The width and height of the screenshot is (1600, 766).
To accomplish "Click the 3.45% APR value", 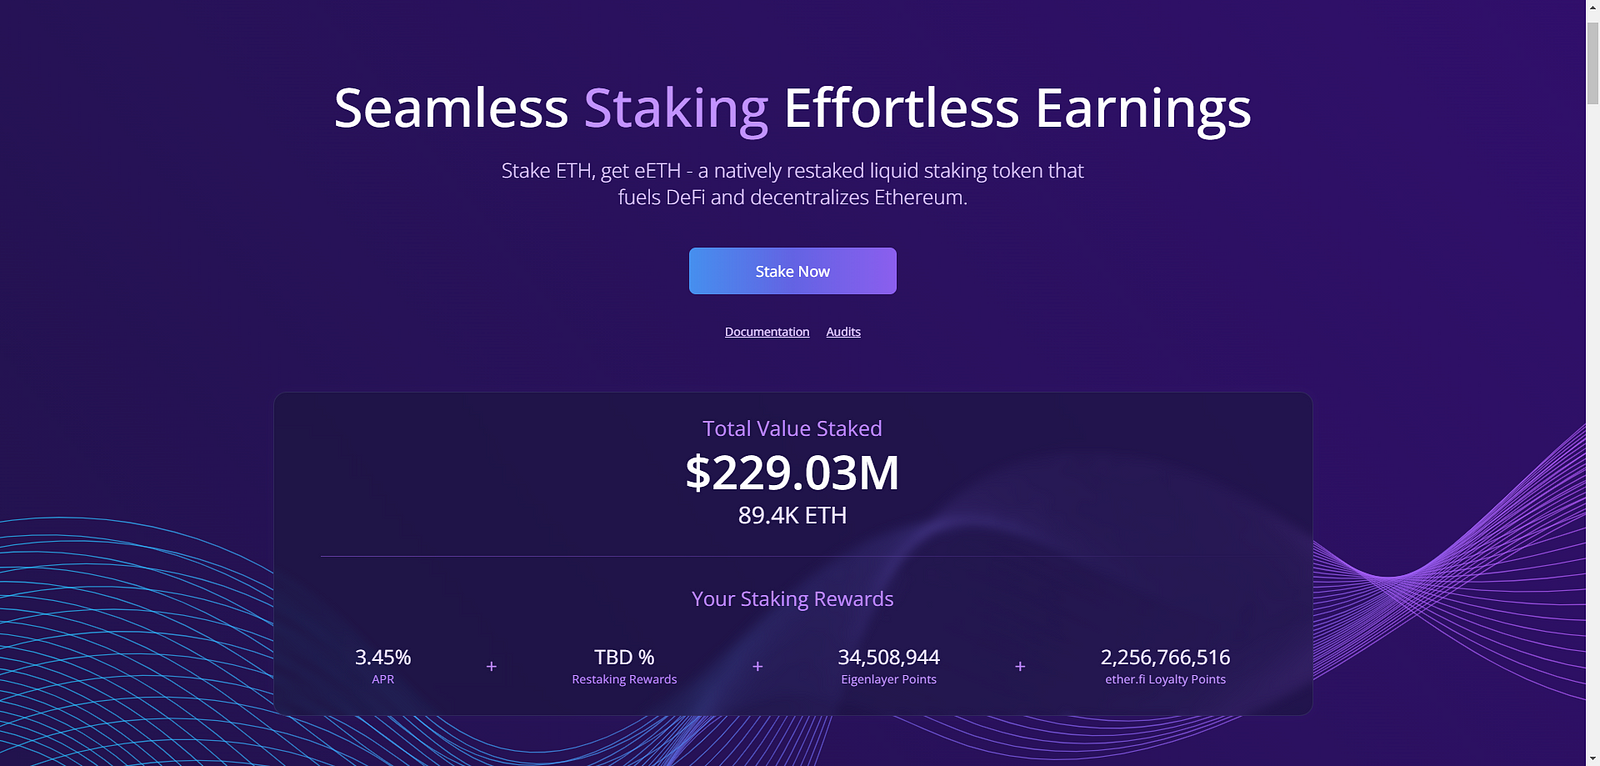I will click(x=383, y=657).
